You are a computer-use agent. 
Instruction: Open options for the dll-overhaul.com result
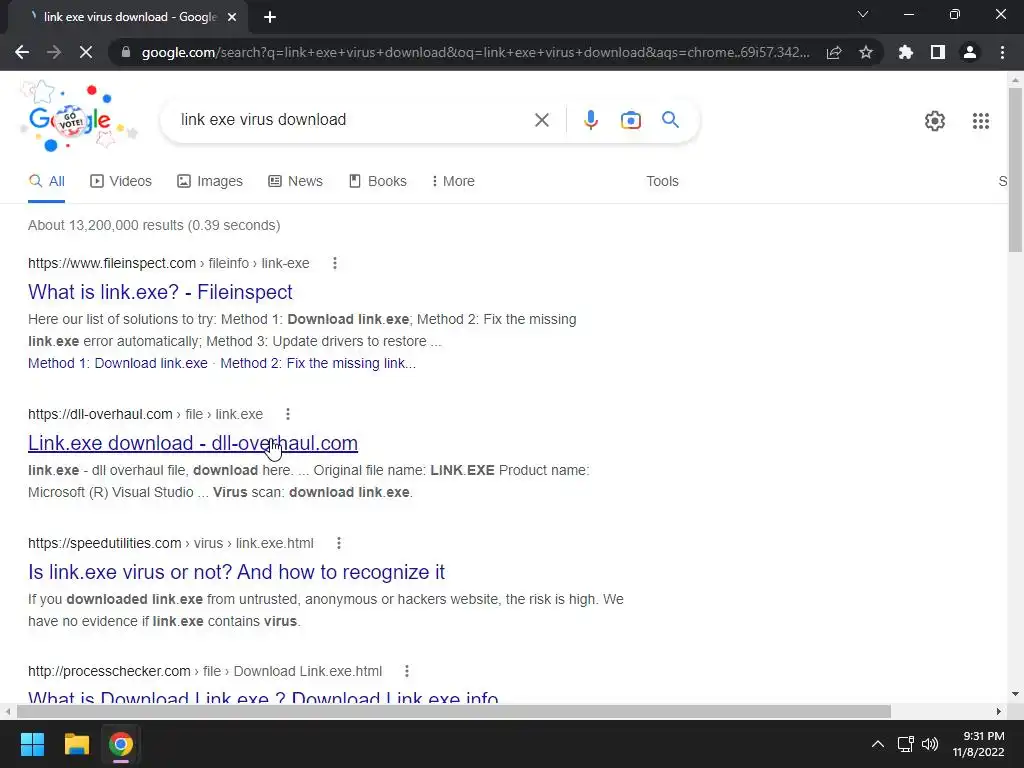[288, 414]
